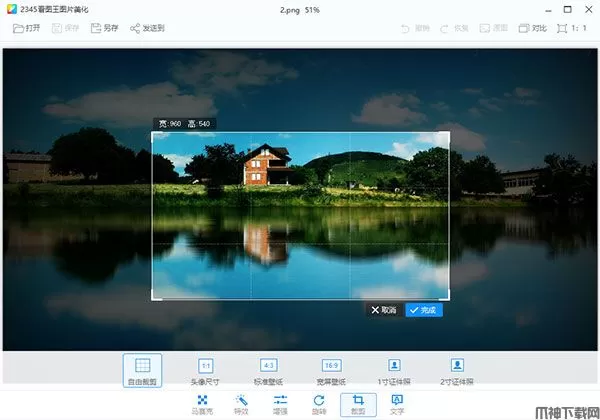Open the 增强 (Enhance) adjustment tool
Image resolution: width=600 pixels, height=420 pixels.
tap(280, 400)
